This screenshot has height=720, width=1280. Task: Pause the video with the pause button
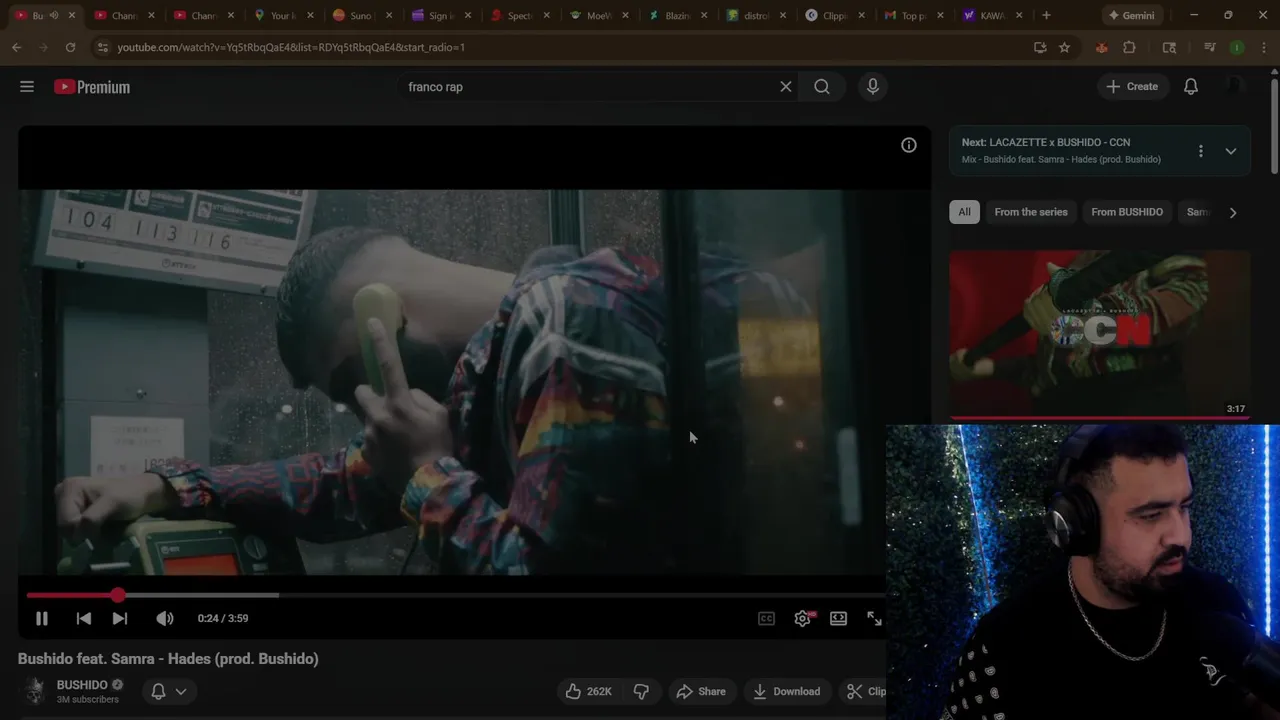coord(41,618)
